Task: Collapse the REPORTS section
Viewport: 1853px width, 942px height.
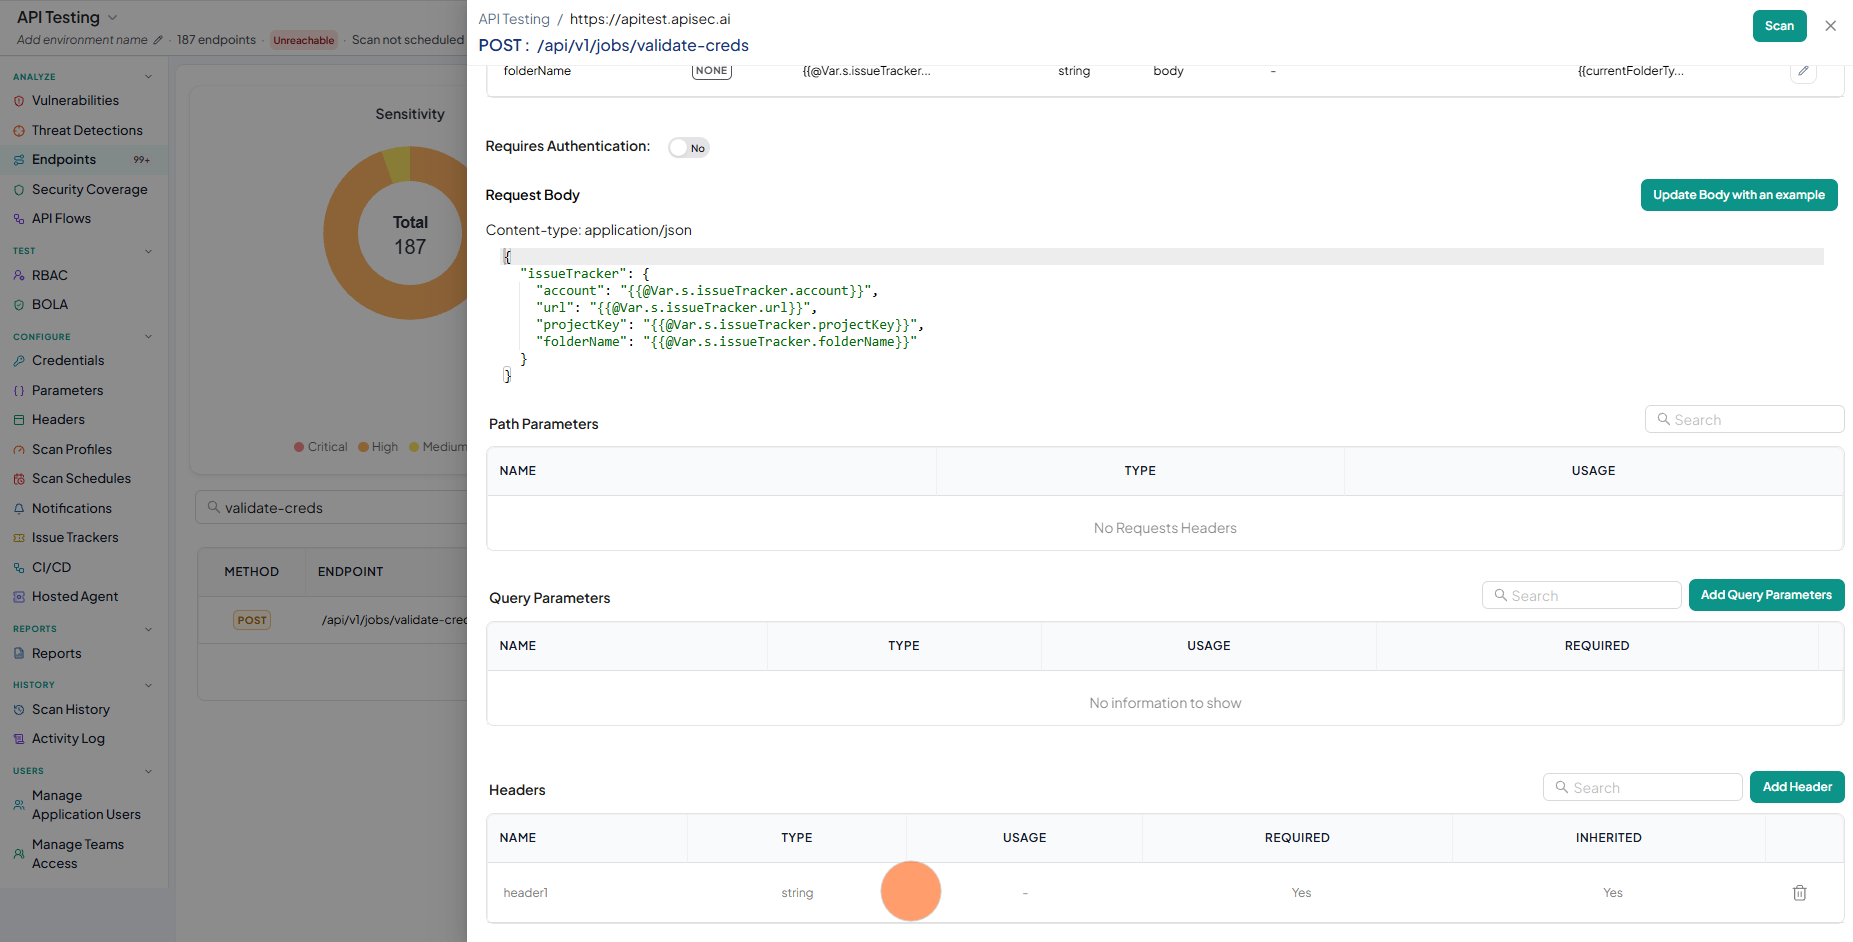Action: pos(148,629)
